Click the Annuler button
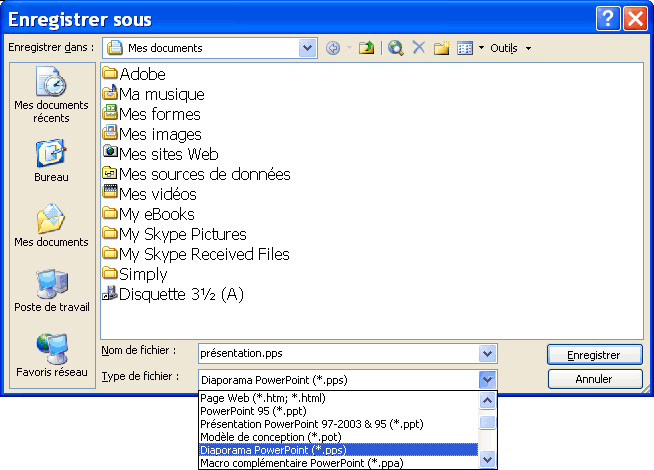The width and height of the screenshot is (654, 470). click(x=594, y=379)
